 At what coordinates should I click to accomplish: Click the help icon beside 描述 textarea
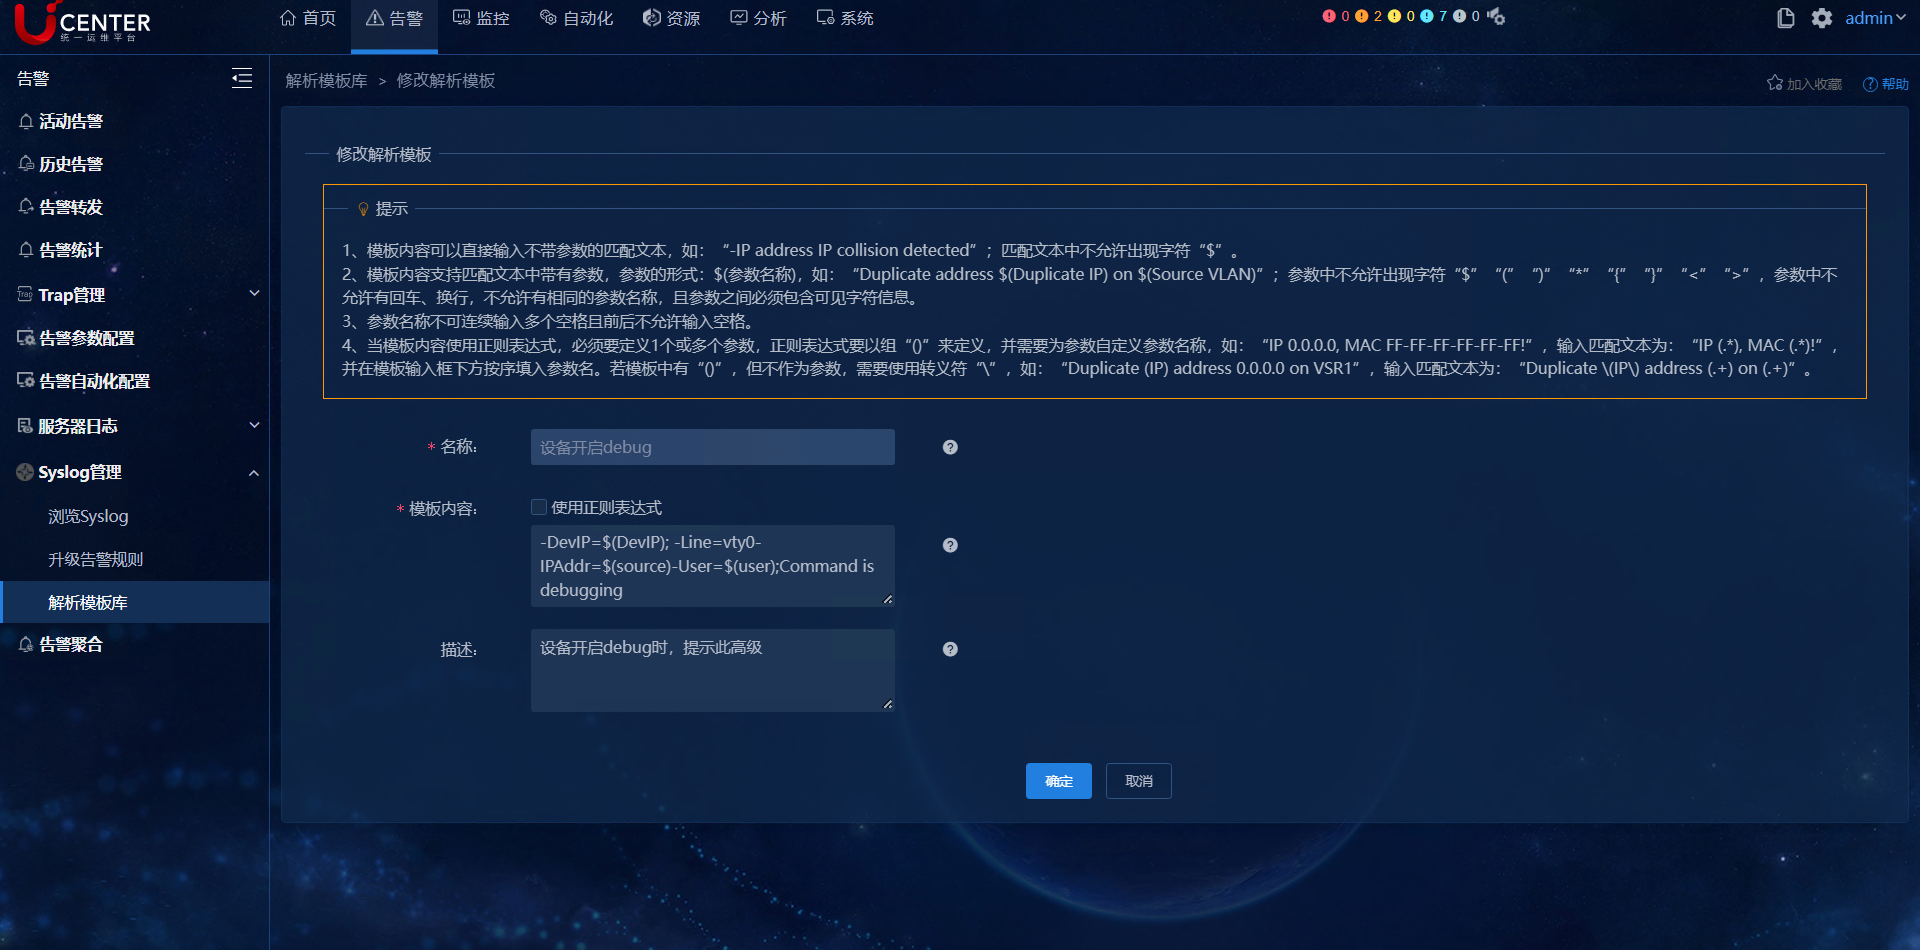point(950,649)
